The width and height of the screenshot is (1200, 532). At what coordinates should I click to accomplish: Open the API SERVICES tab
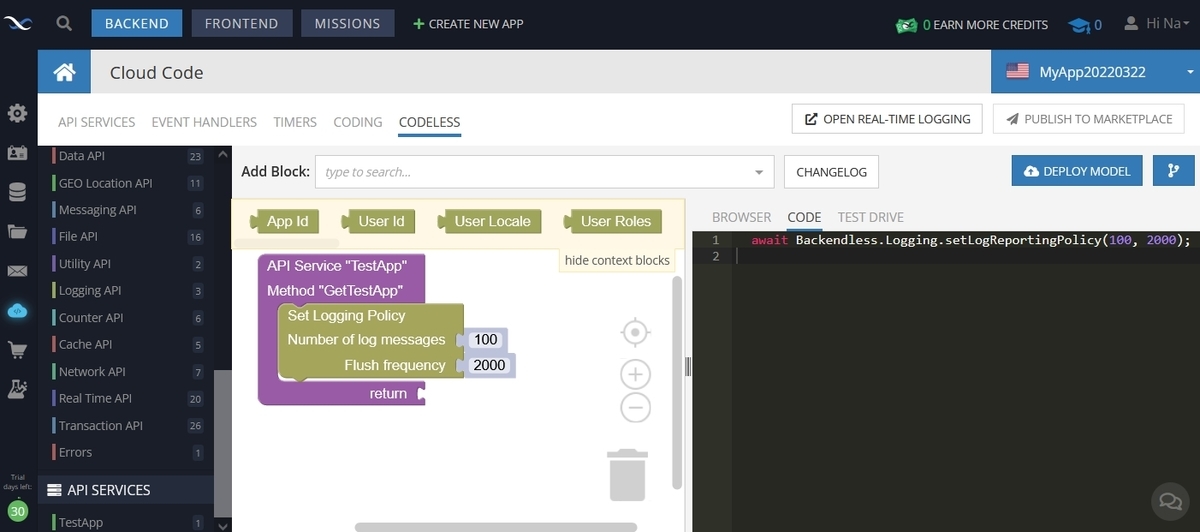pyautogui.click(x=96, y=121)
